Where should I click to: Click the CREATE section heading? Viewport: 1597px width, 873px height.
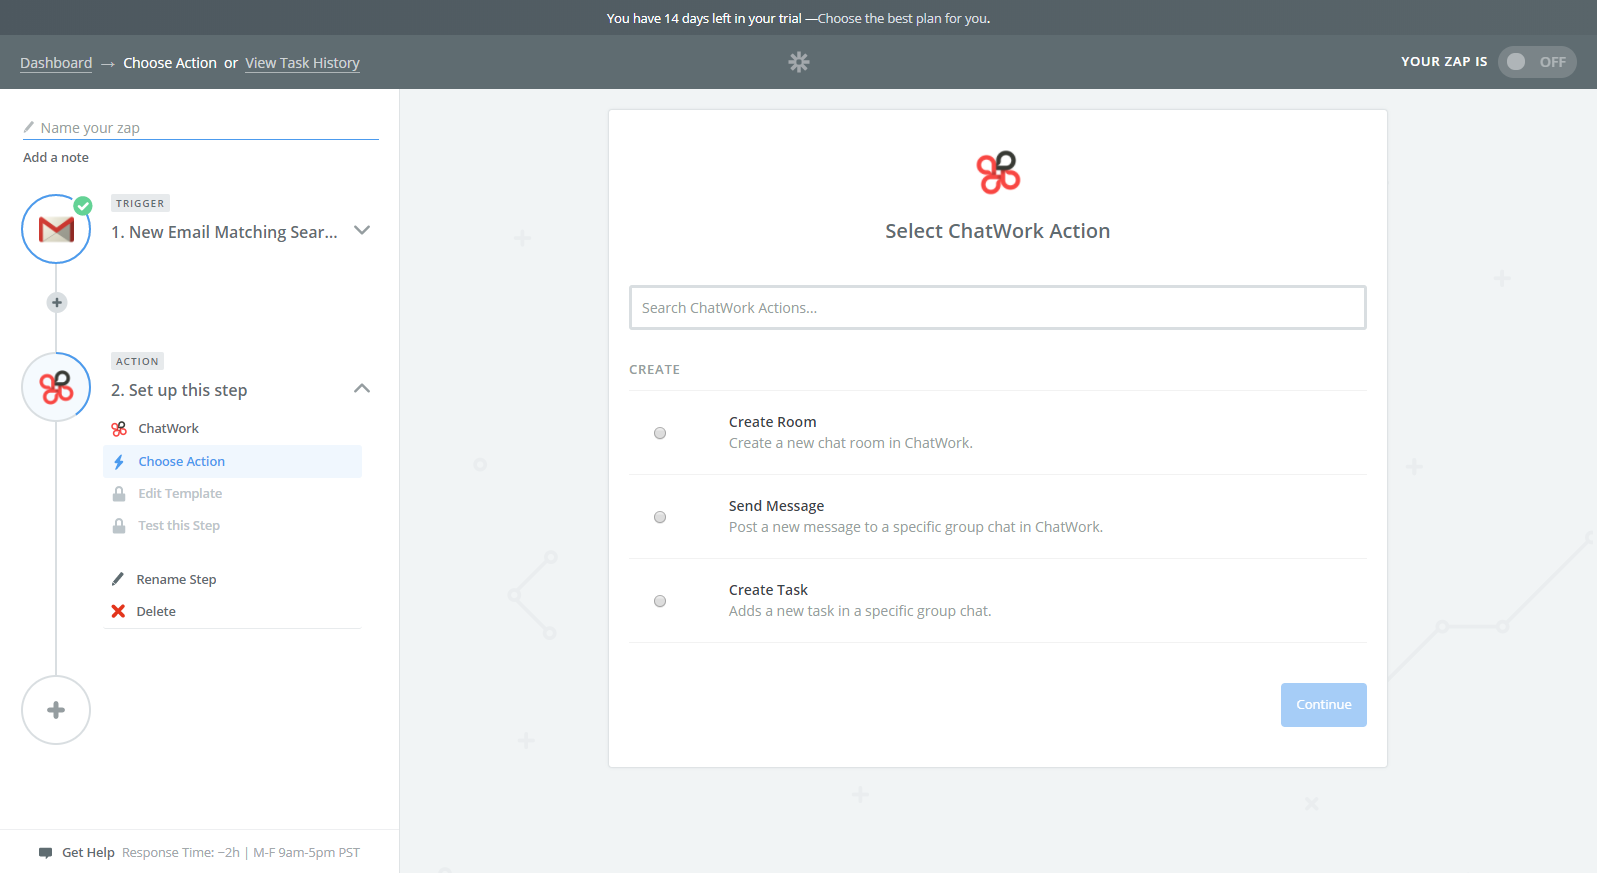(x=654, y=370)
